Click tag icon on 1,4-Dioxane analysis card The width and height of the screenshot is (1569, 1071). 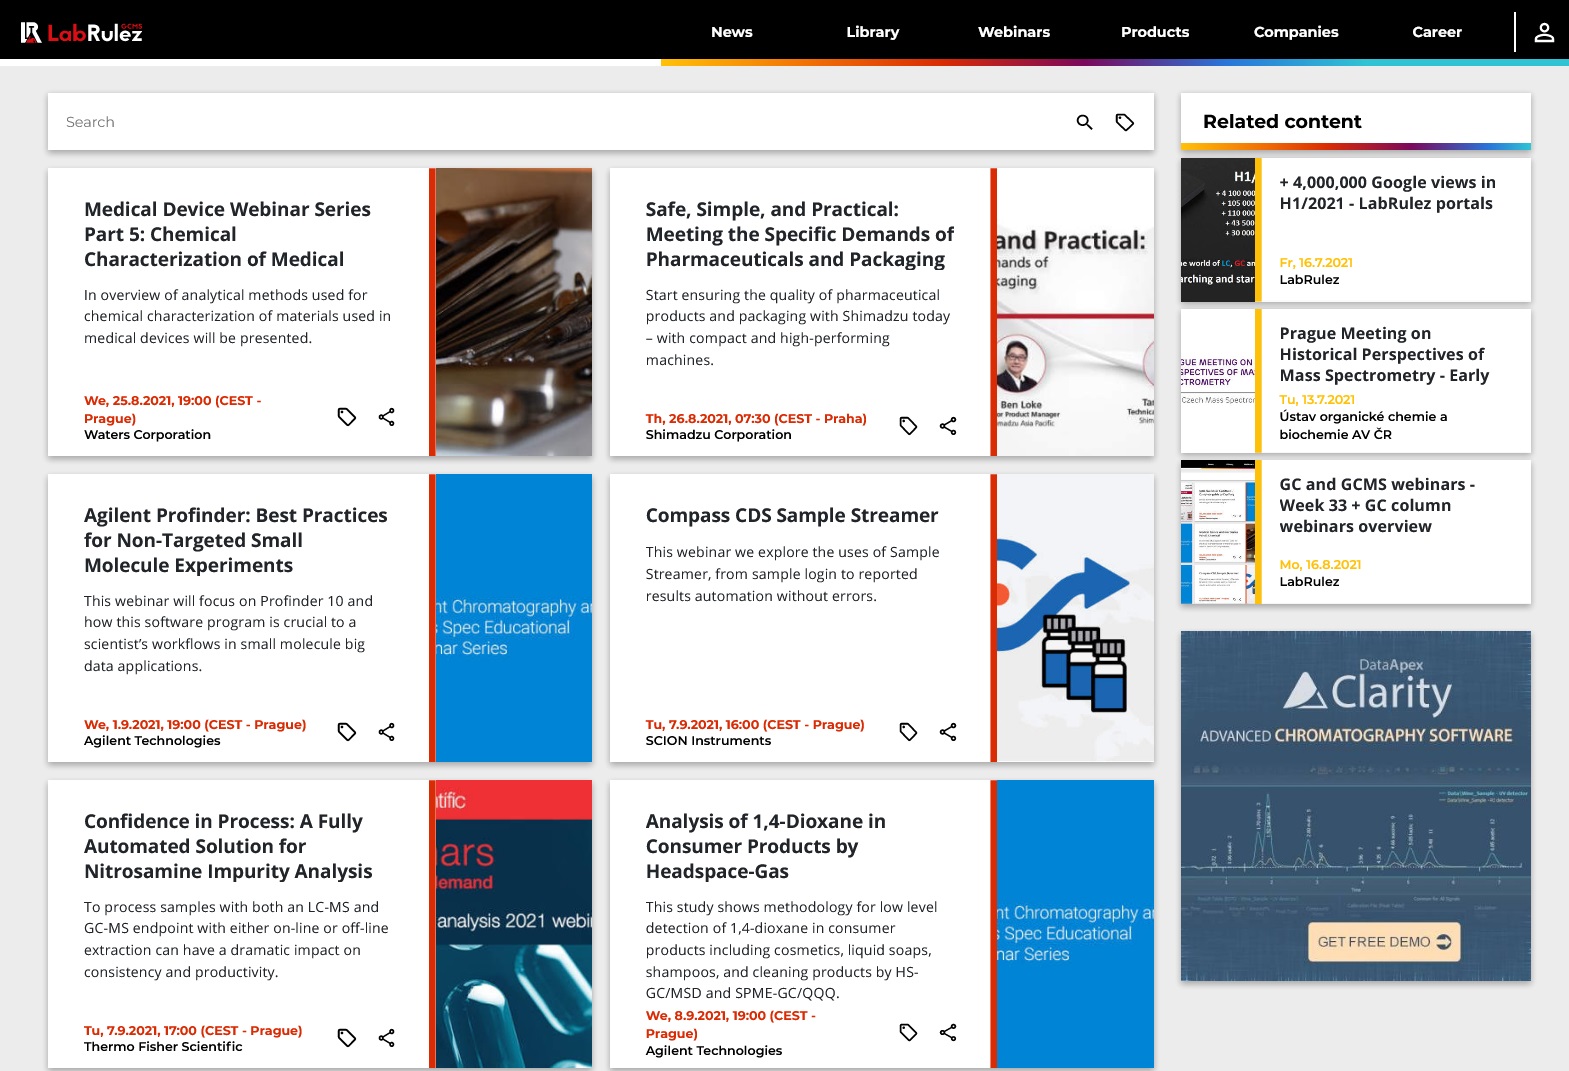click(x=908, y=1032)
